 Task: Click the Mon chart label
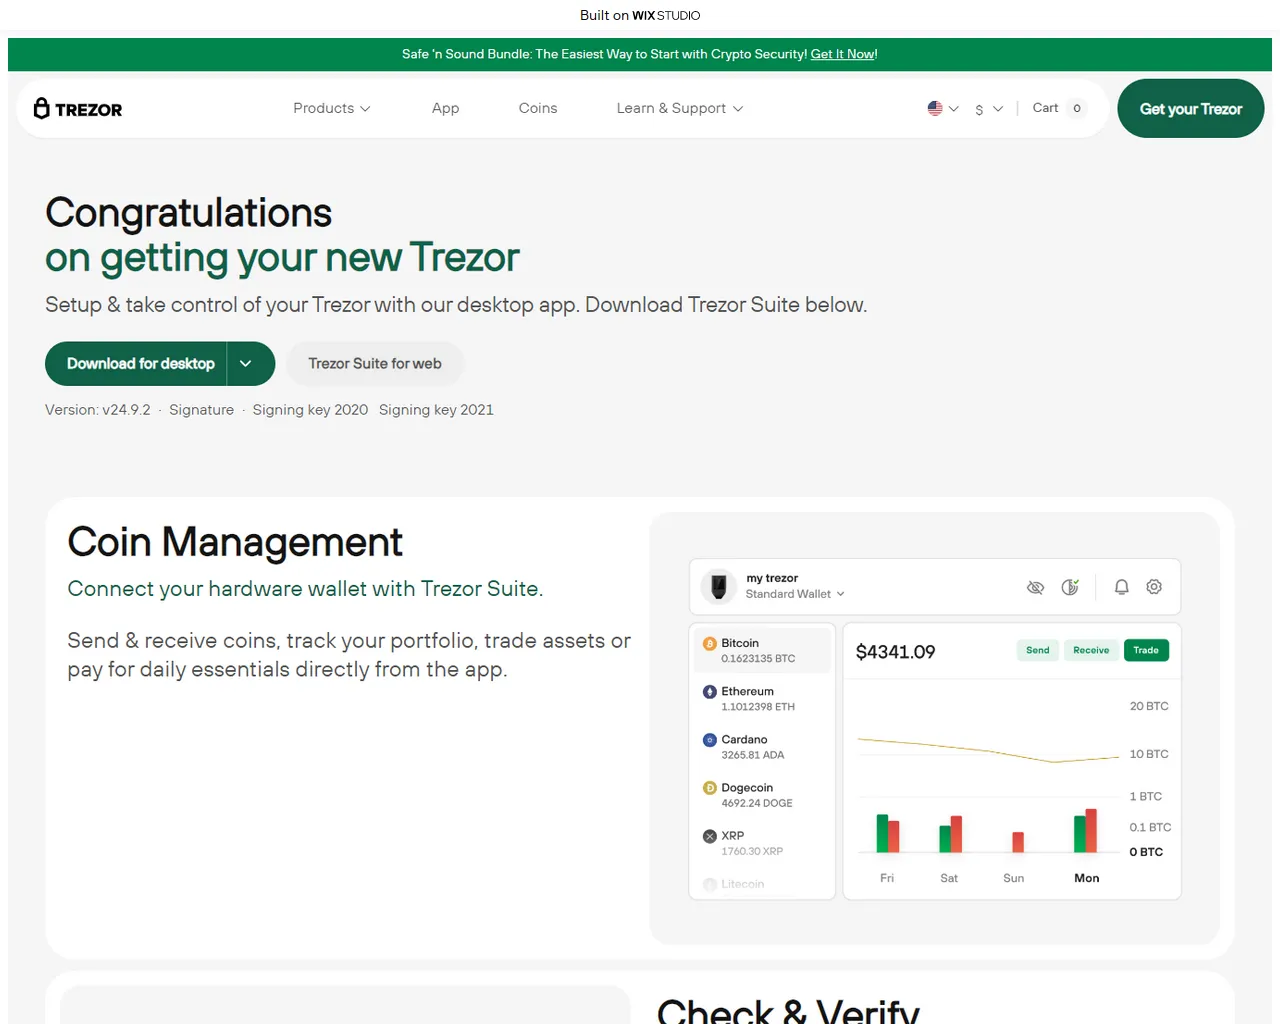click(1087, 878)
